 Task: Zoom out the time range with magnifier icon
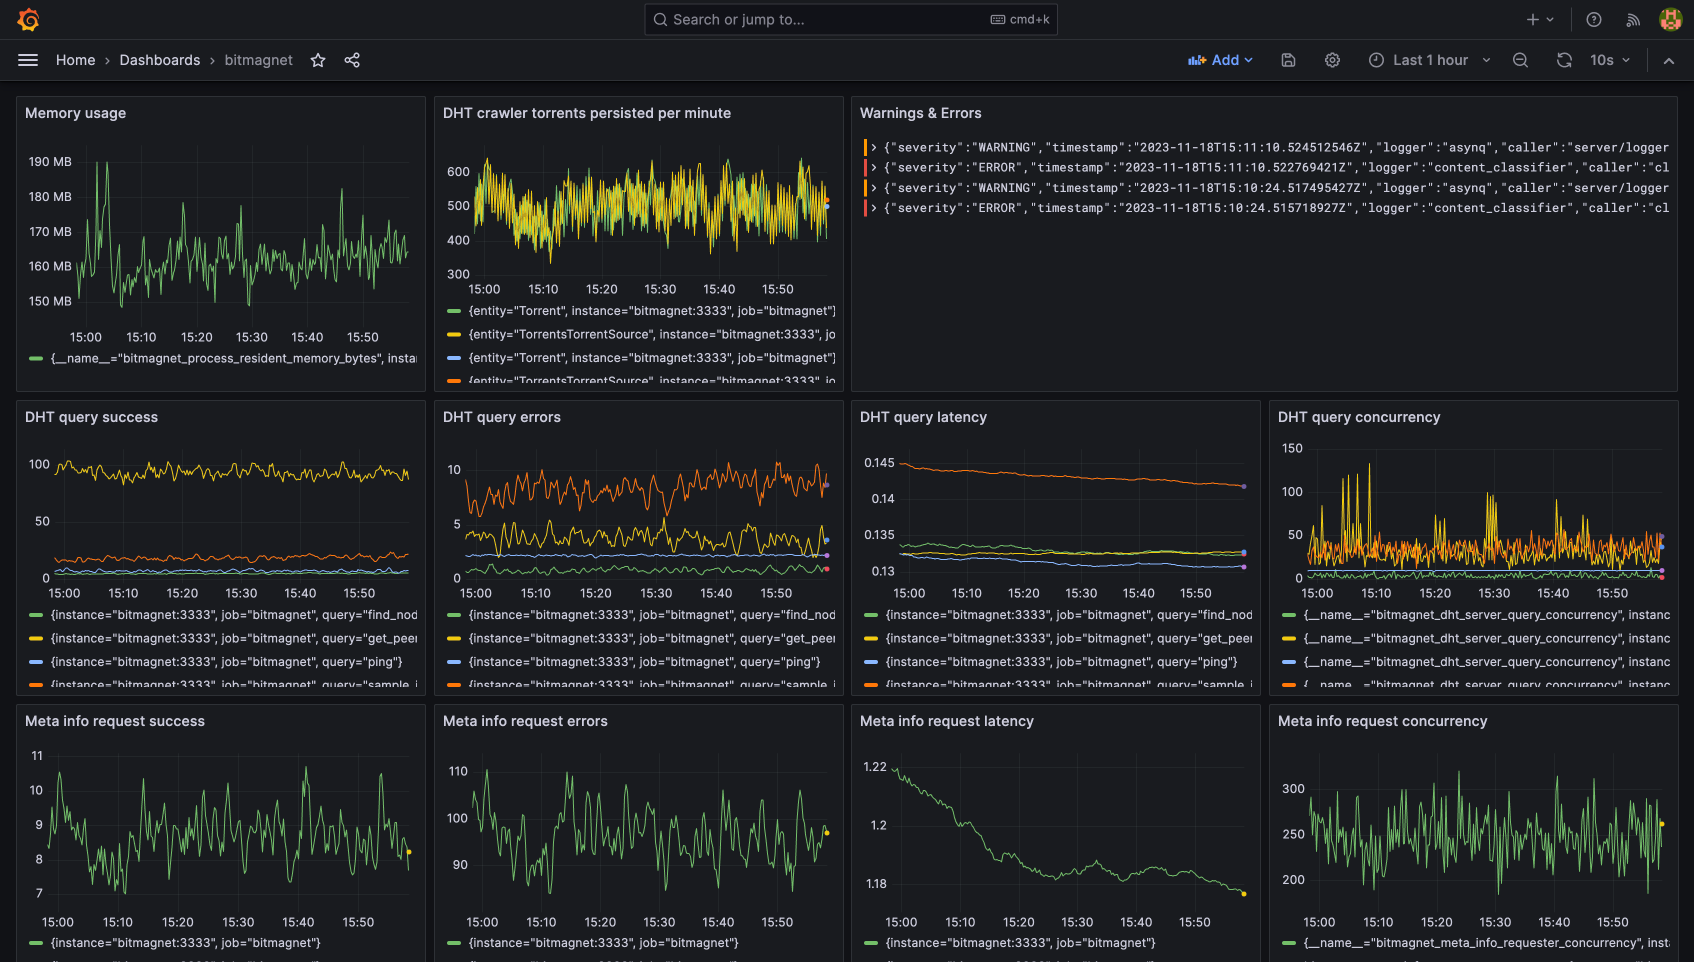1520,60
